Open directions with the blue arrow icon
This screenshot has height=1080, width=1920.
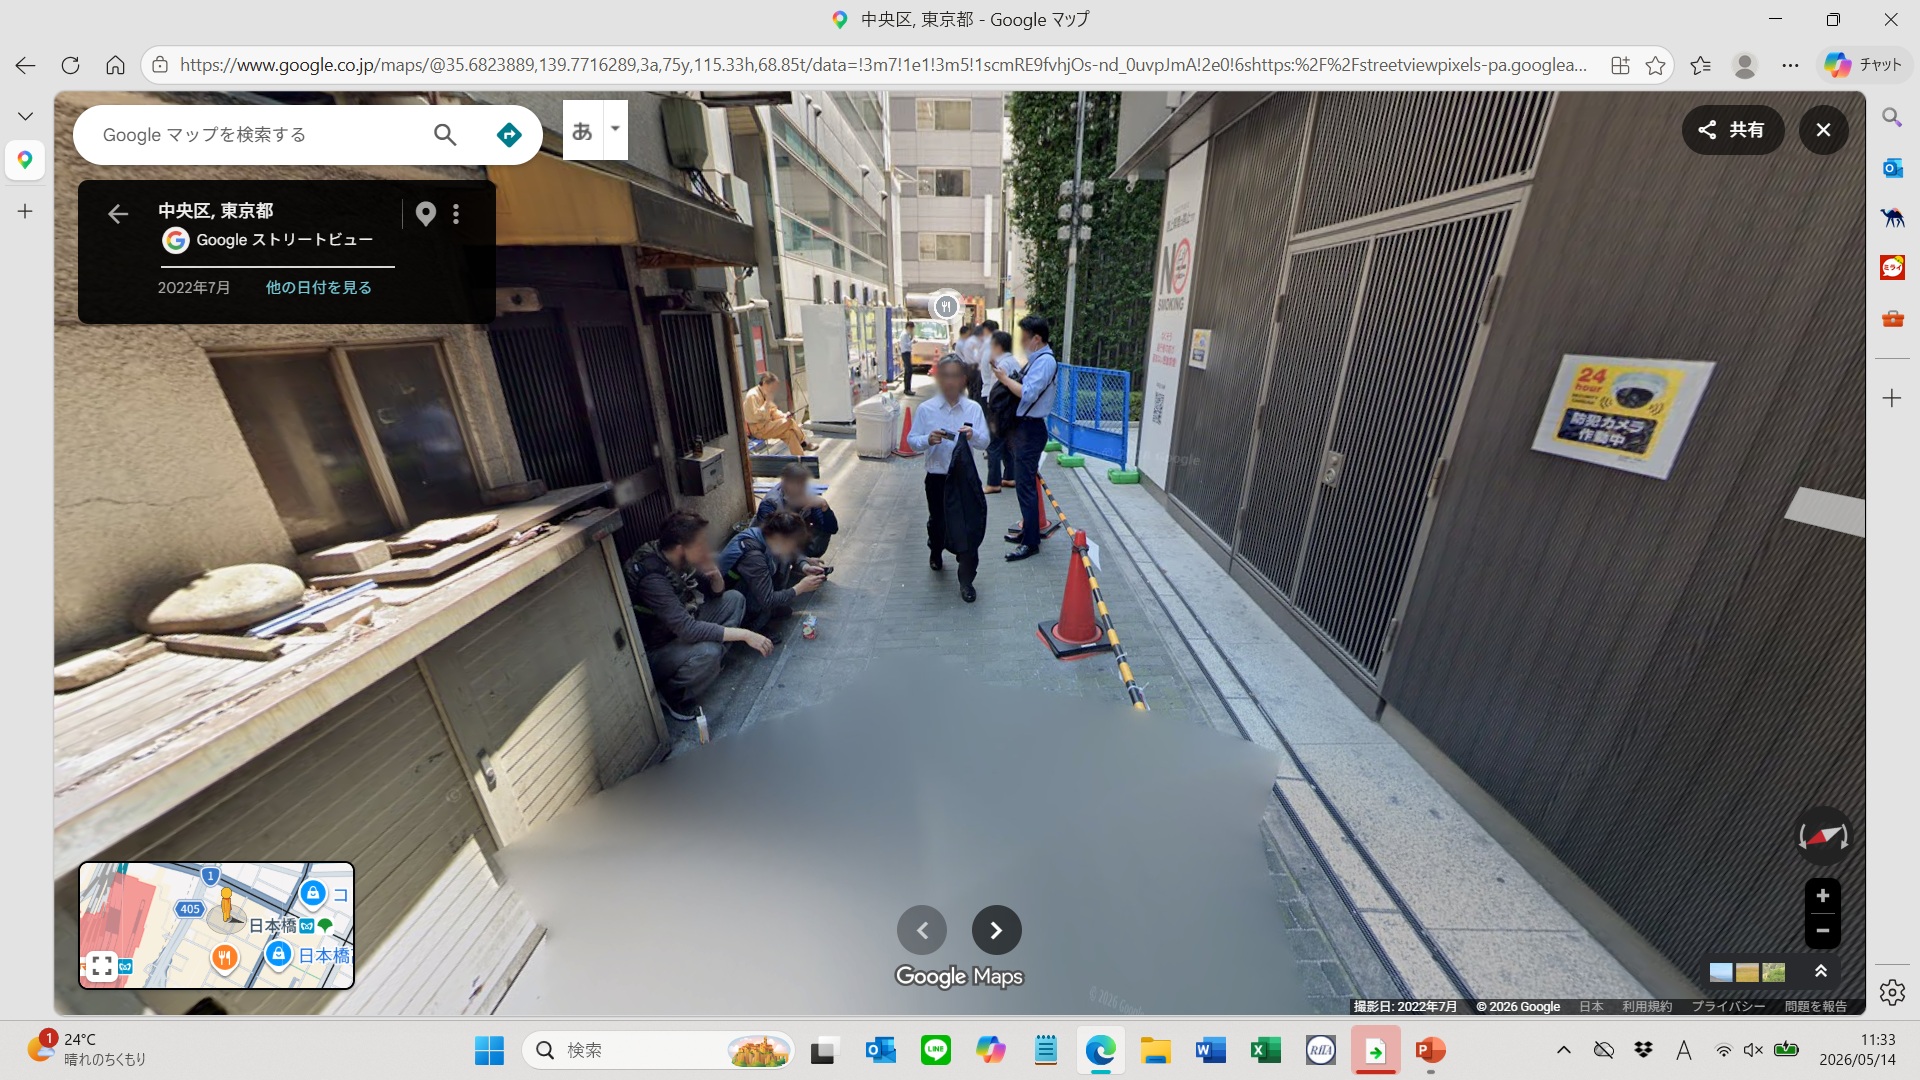[509, 135]
